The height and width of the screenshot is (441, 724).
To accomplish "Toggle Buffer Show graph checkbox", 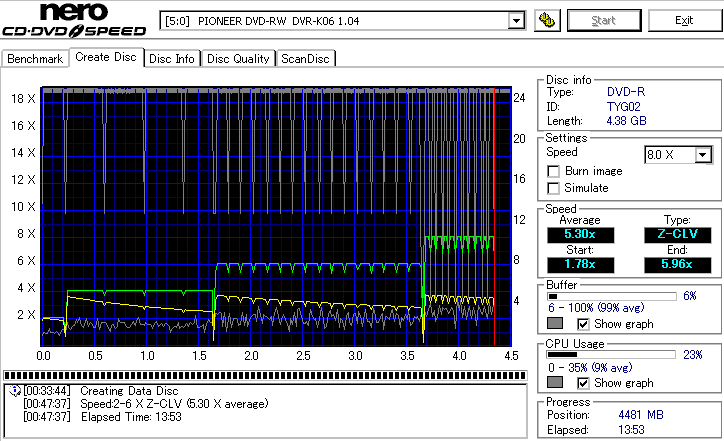I will [x=583, y=324].
